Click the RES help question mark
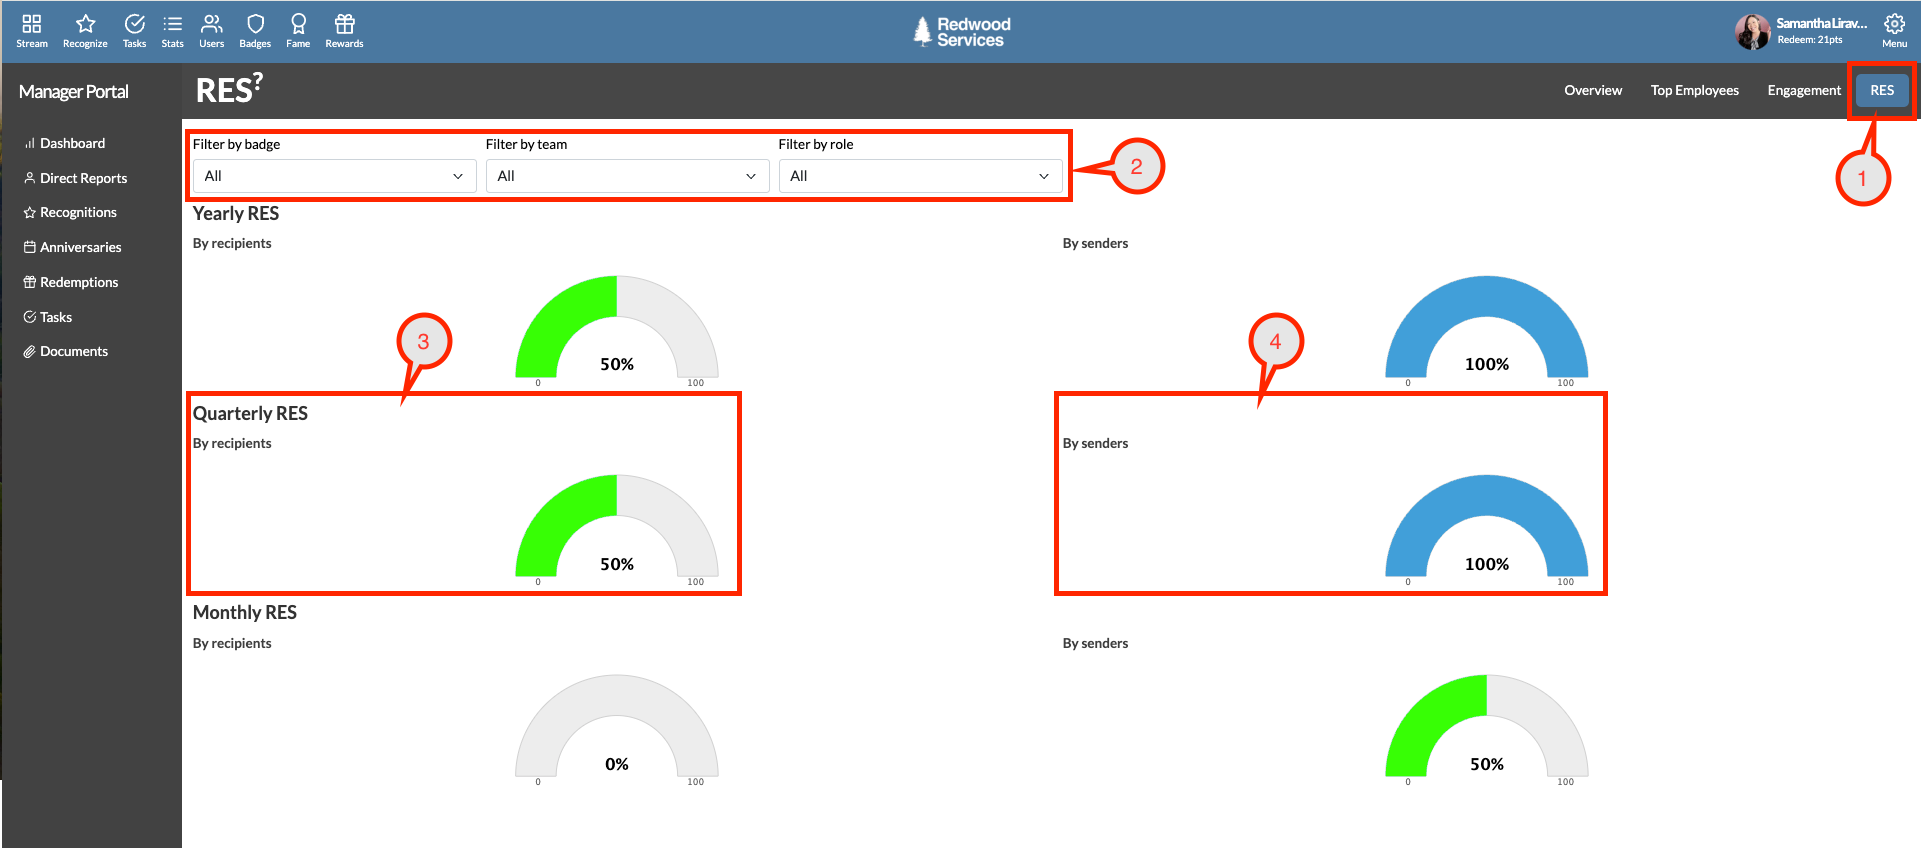Viewport: 1921px width, 848px height. (257, 81)
